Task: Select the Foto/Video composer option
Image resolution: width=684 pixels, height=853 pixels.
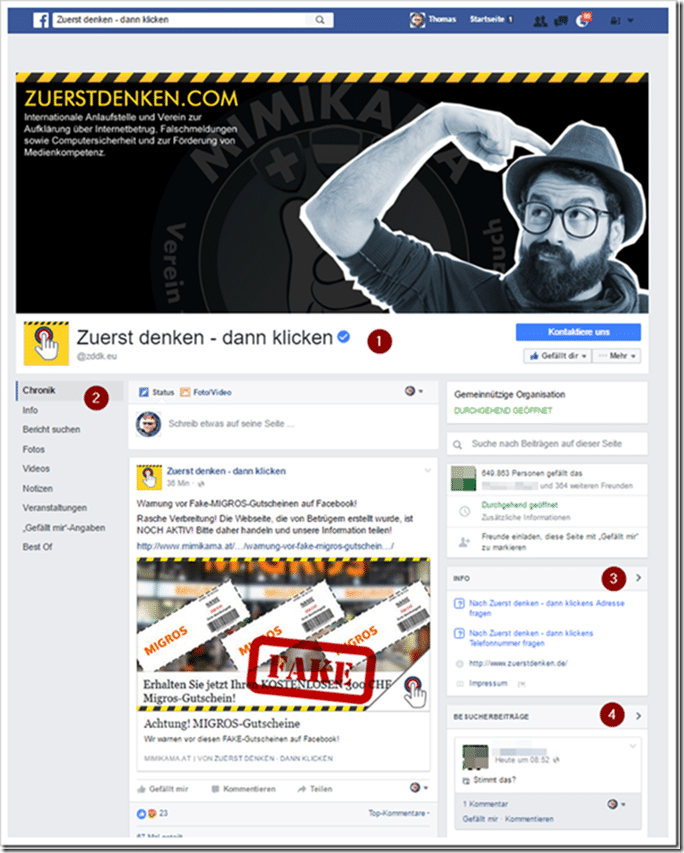Action: (206, 392)
